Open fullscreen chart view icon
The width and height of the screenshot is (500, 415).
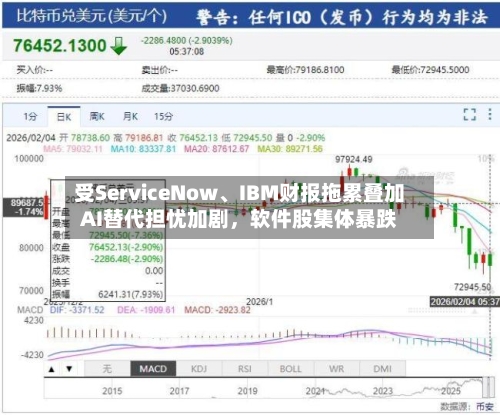(470, 114)
